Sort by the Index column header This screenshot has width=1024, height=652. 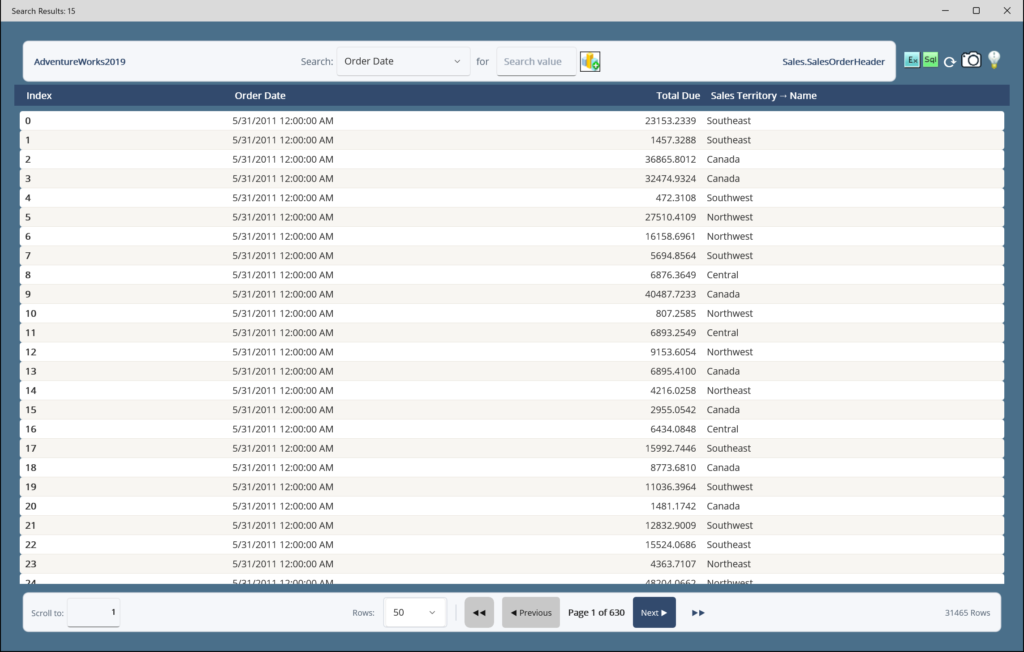point(39,95)
